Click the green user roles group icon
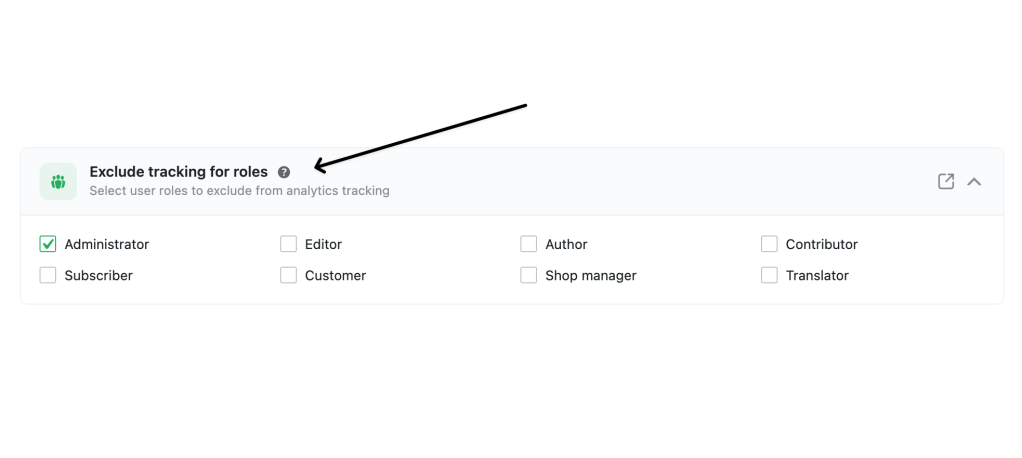This screenshot has height=458, width=1022. pos(58,181)
